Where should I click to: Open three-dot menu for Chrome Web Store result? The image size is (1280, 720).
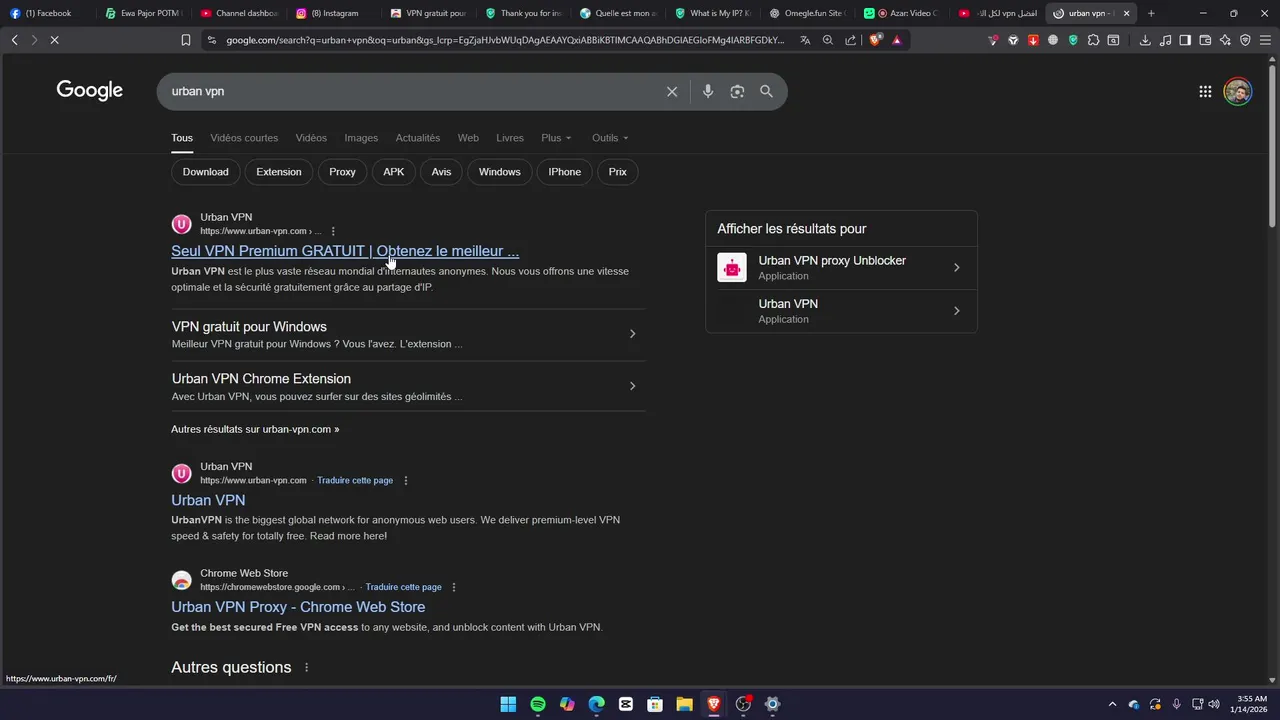pos(454,587)
